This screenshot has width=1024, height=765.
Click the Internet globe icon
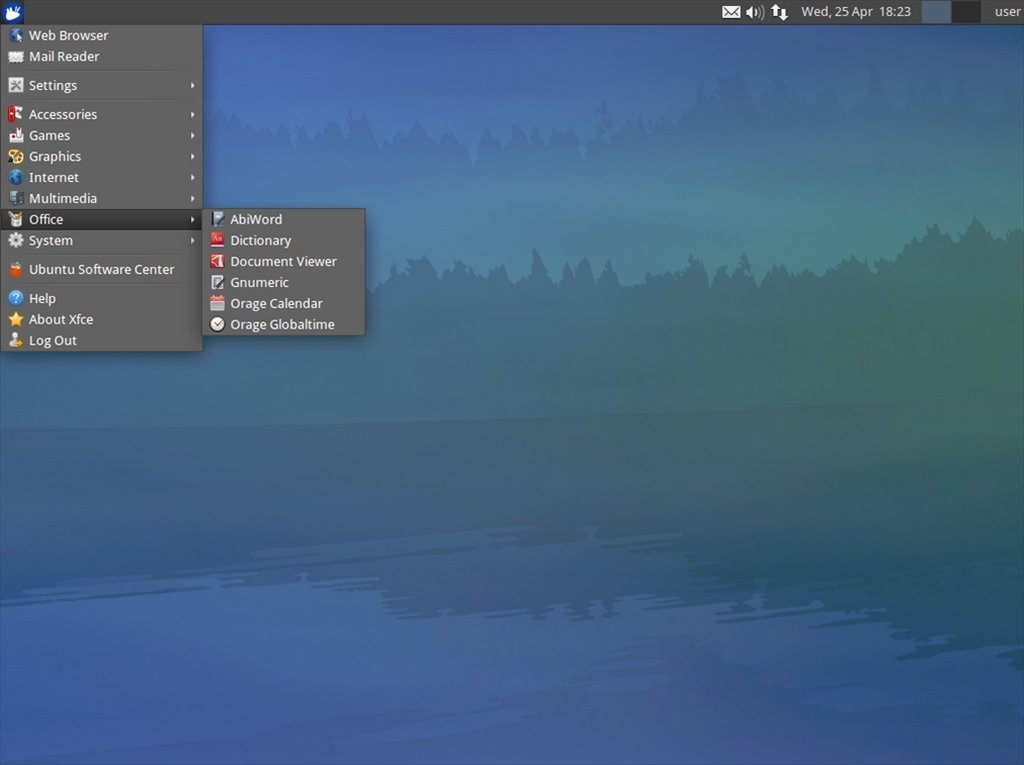point(16,177)
